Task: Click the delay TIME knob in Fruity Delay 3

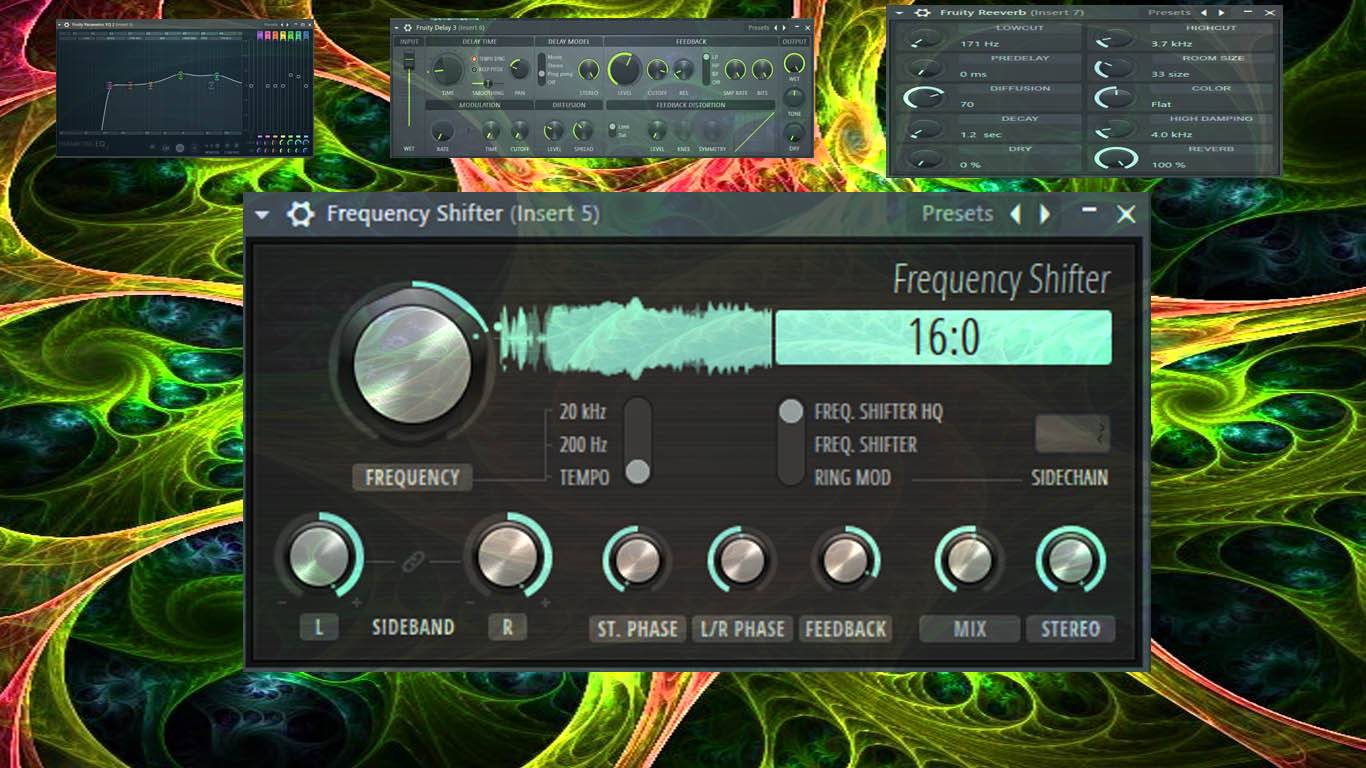Action: pyautogui.click(x=447, y=69)
